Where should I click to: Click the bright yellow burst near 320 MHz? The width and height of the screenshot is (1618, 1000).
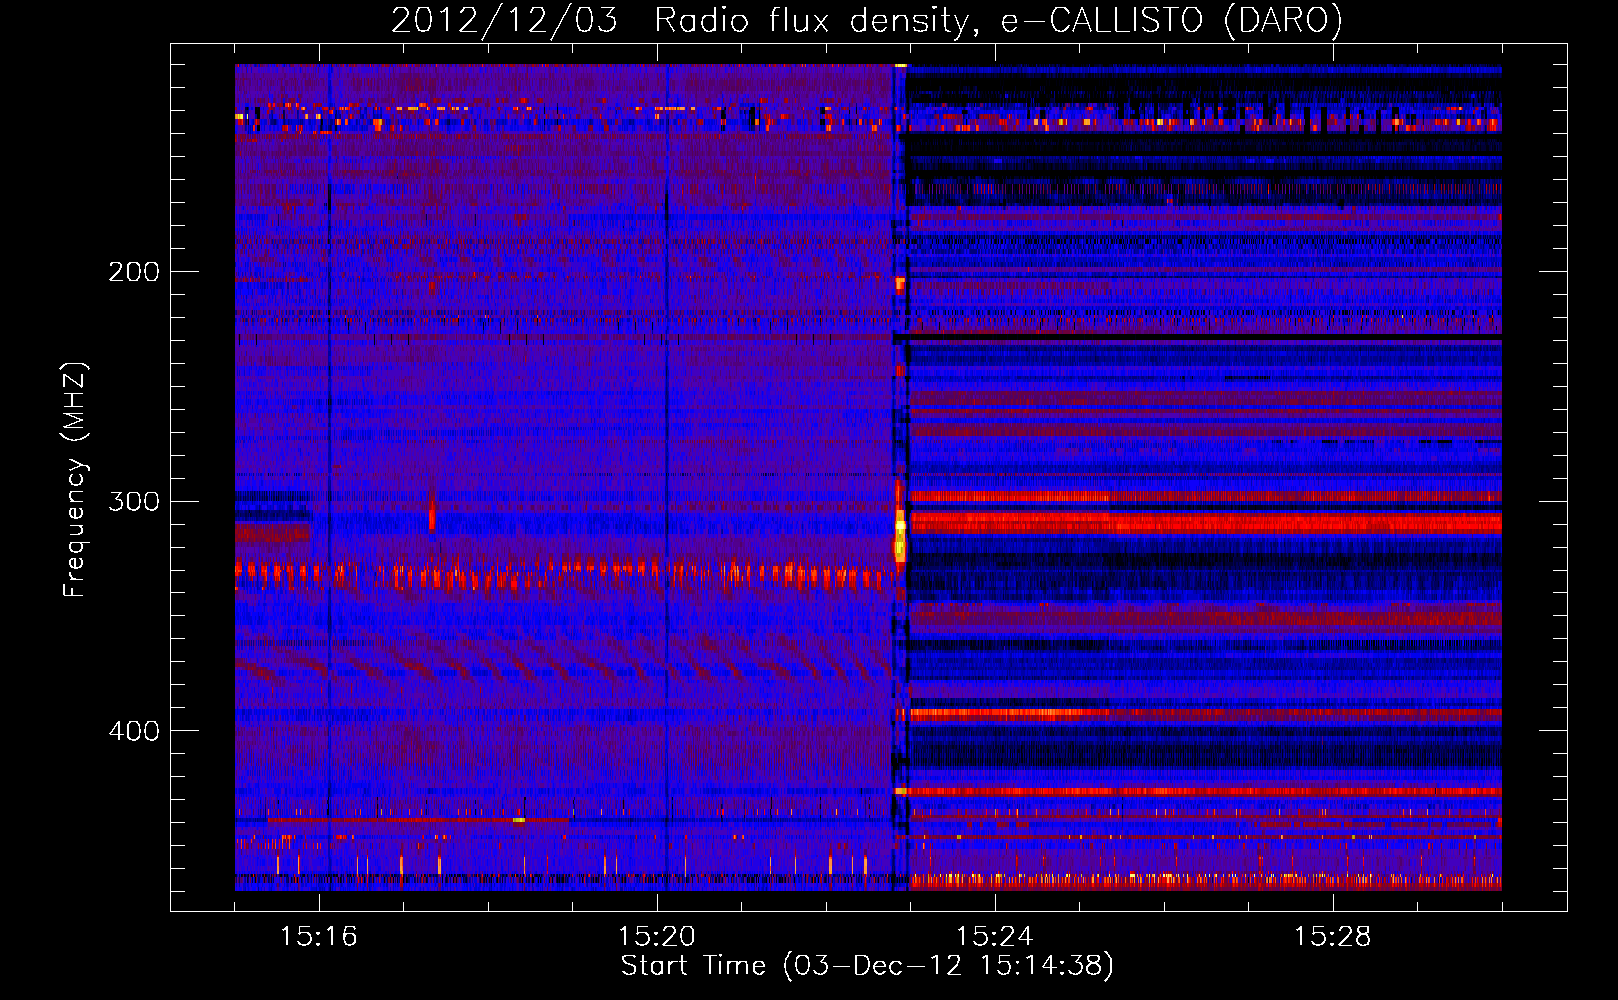click(x=900, y=538)
